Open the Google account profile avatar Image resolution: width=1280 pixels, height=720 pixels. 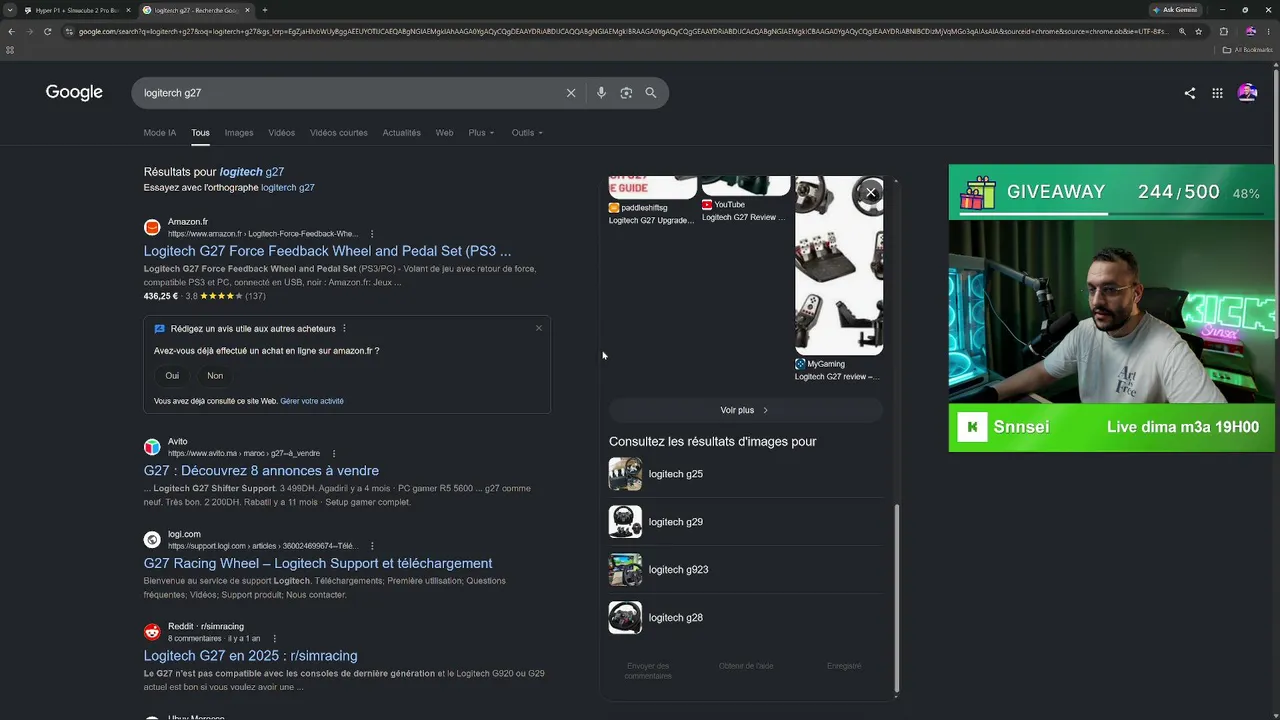[1247, 93]
